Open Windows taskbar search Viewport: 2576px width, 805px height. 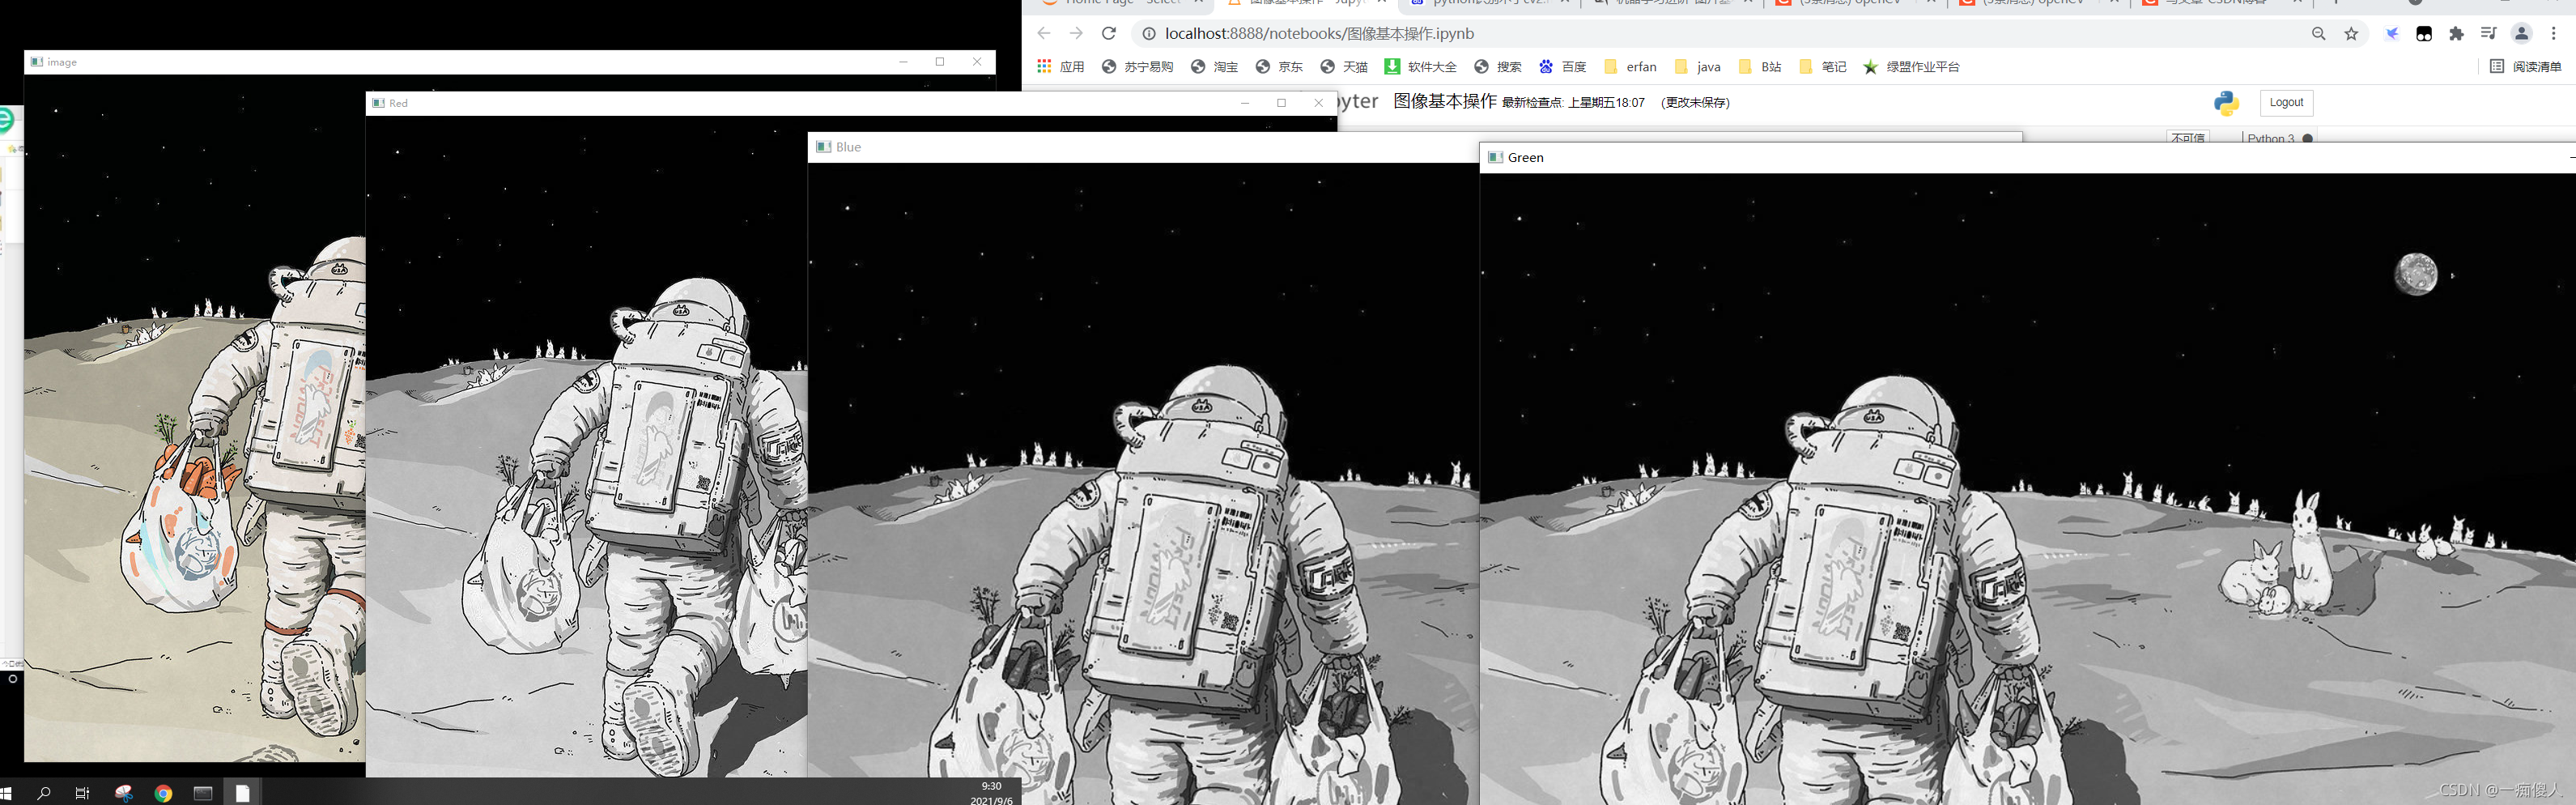(x=44, y=793)
